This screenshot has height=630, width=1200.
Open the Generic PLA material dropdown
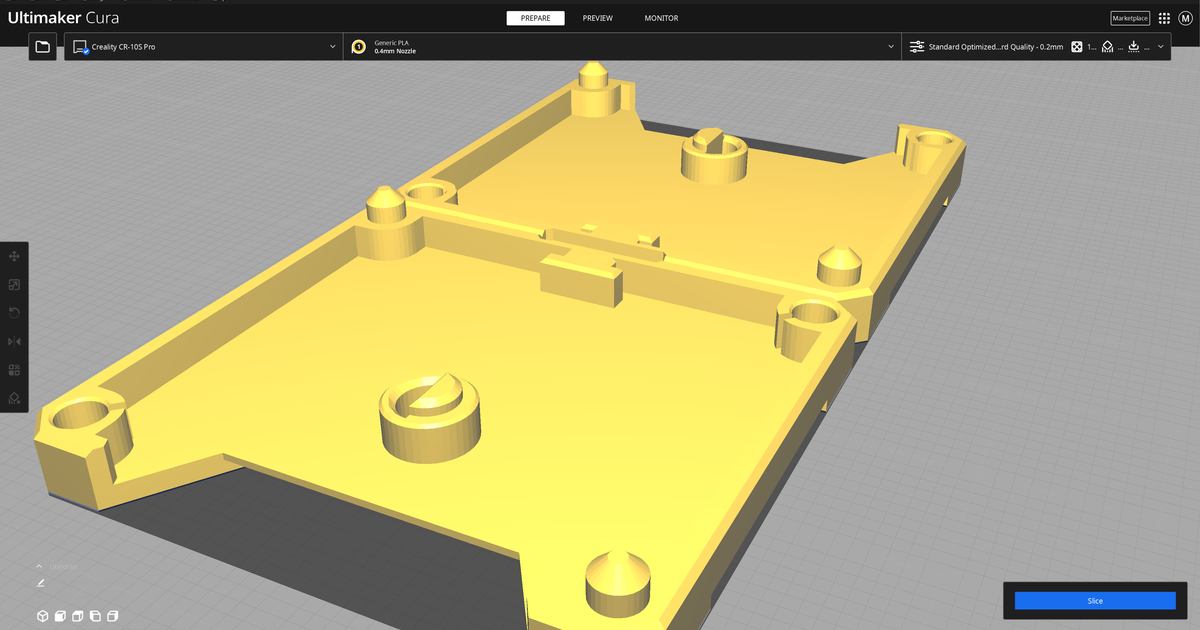tap(620, 46)
